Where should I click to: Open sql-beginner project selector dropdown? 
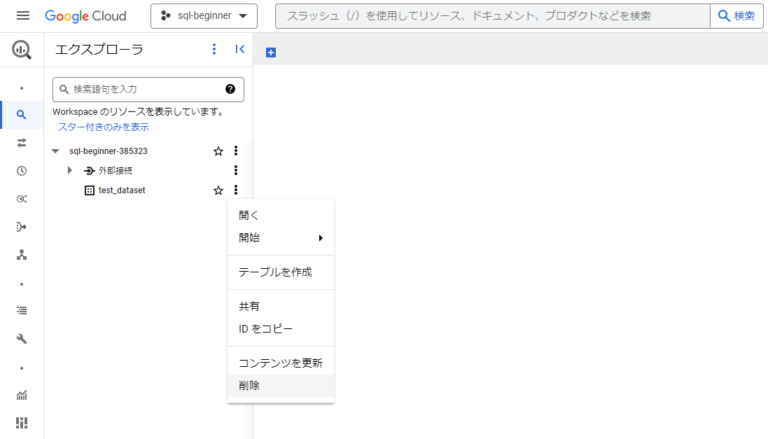pyautogui.click(x=204, y=16)
